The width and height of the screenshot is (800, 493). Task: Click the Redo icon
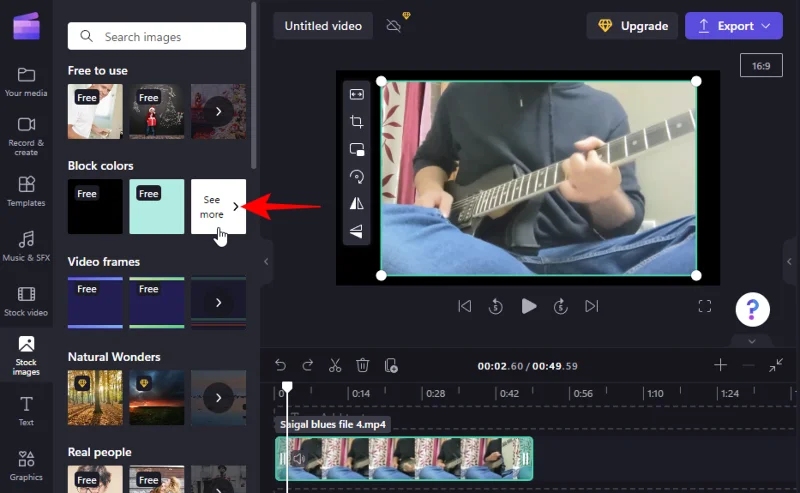pos(307,365)
